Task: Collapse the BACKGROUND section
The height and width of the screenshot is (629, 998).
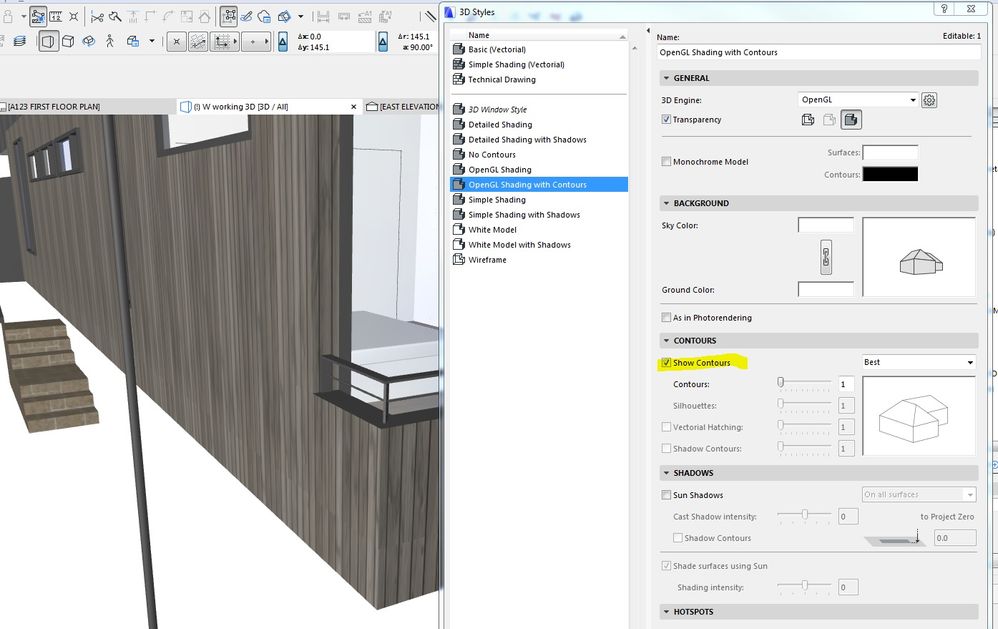Action: coord(666,203)
